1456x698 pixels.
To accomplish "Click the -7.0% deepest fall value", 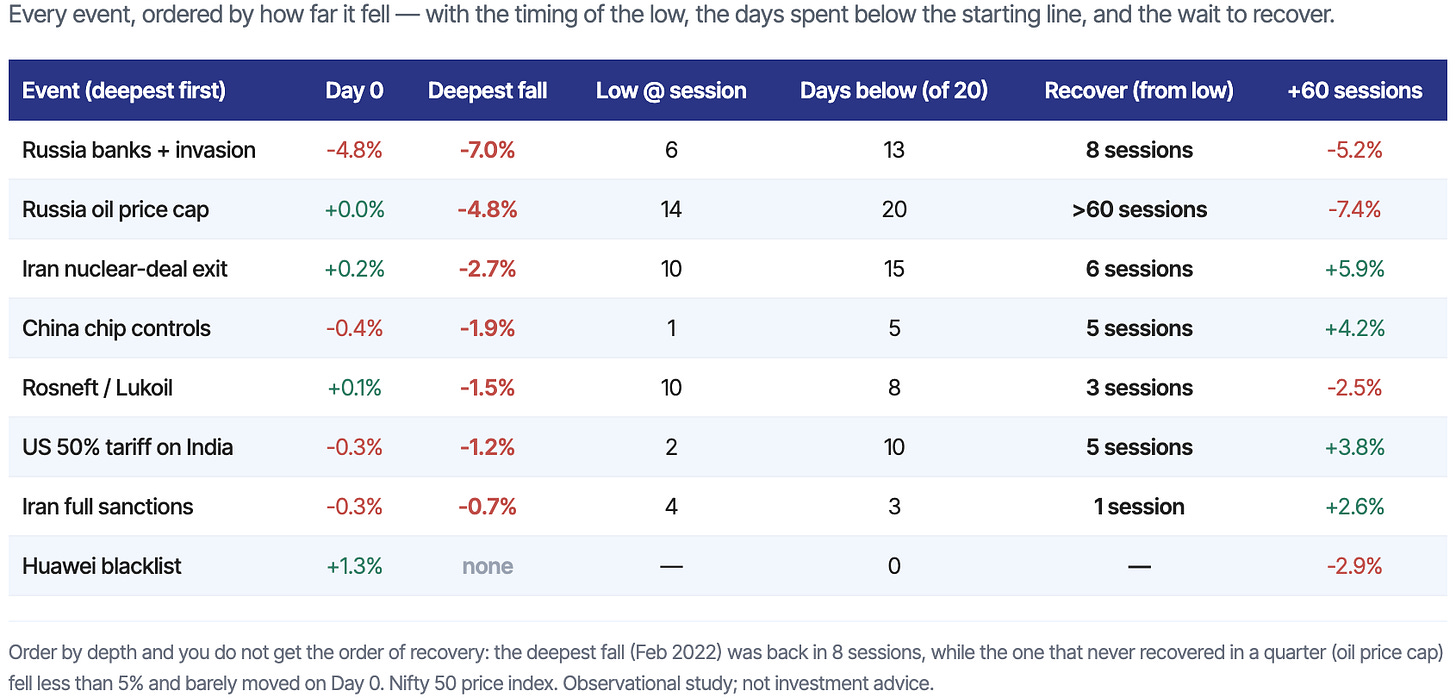I will click(x=487, y=150).
